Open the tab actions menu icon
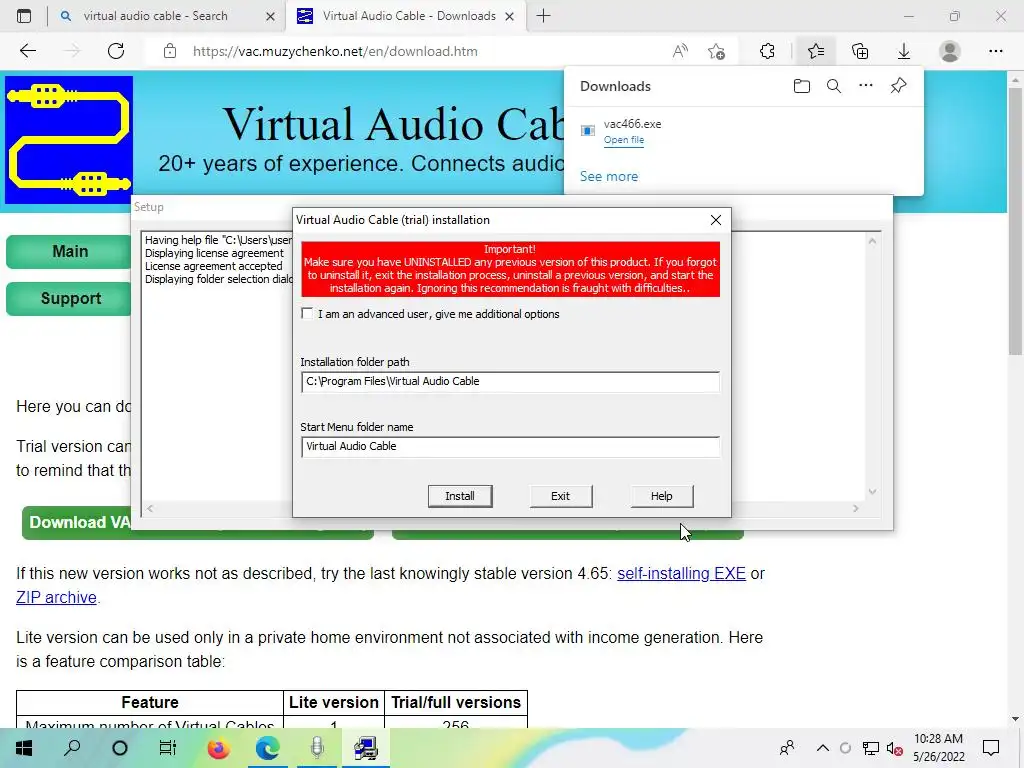1024x768 pixels. 24,16
